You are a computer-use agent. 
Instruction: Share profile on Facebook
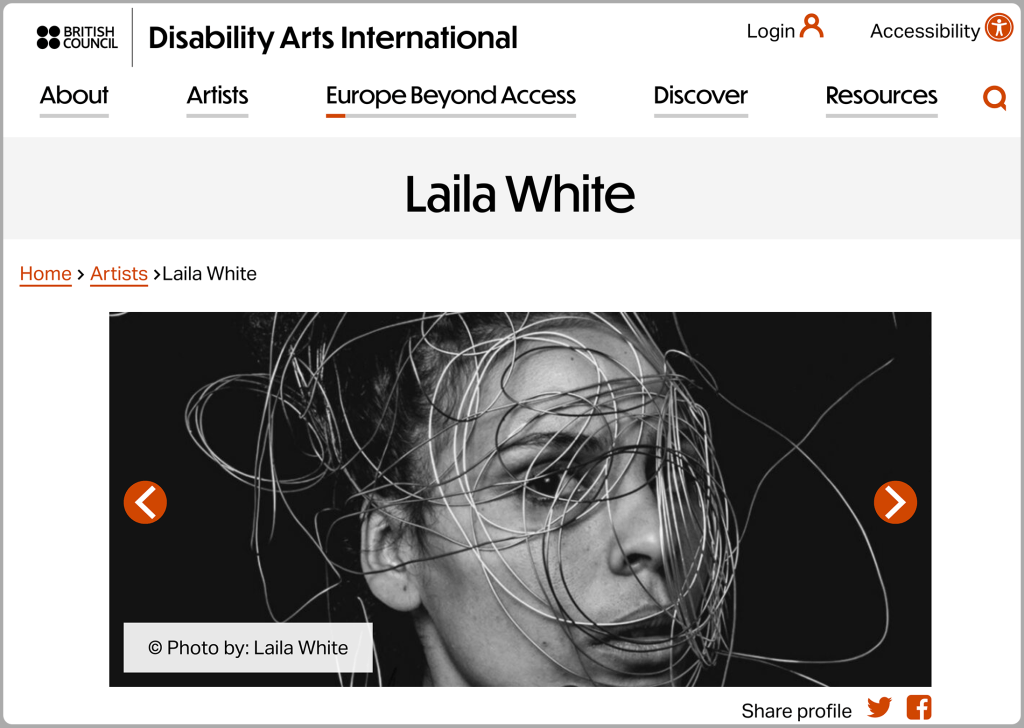pos(919,707)
